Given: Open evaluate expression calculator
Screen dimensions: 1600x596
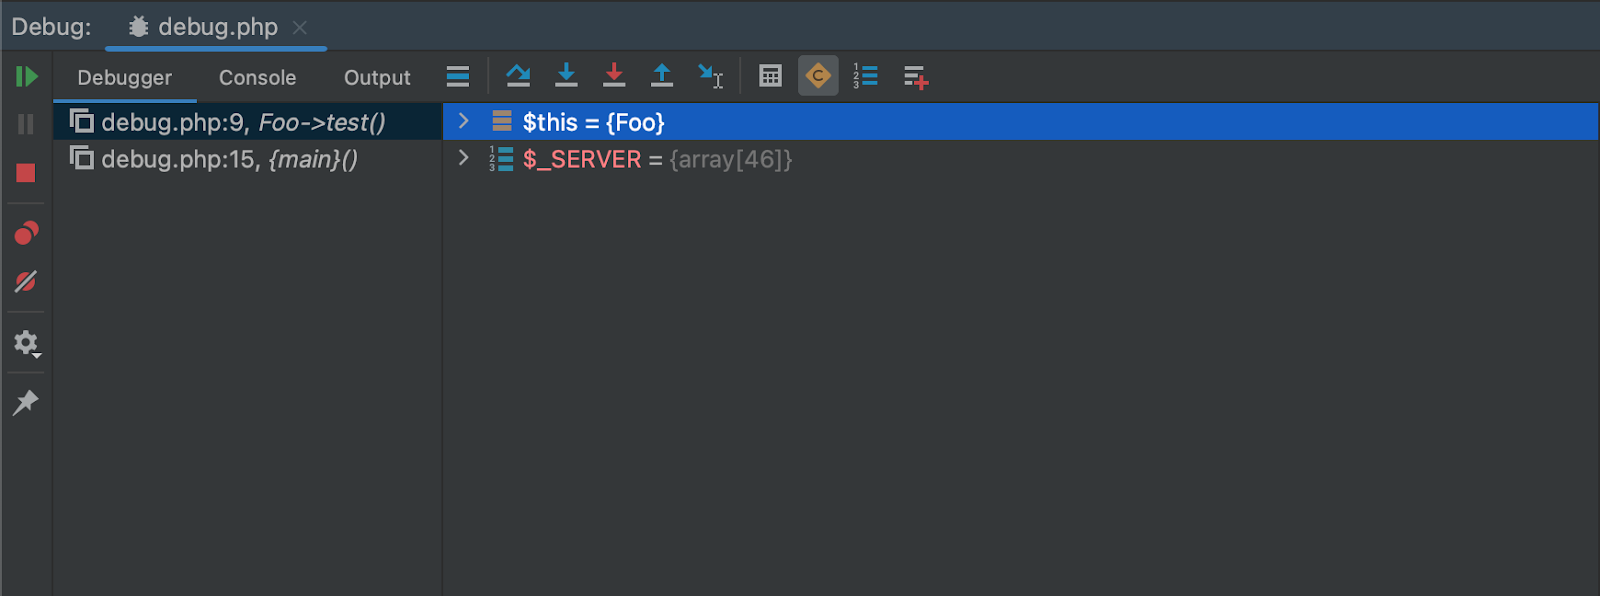Looking at the screenshot, I should click(770, 76).
